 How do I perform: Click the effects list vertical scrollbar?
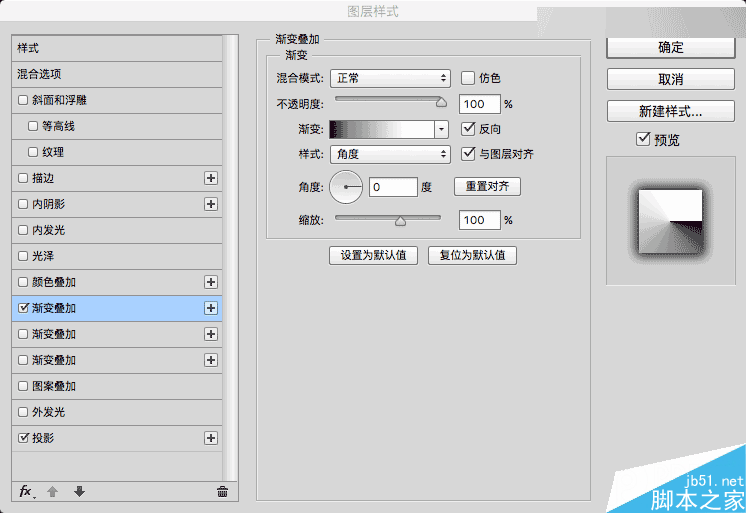point(231,257)
